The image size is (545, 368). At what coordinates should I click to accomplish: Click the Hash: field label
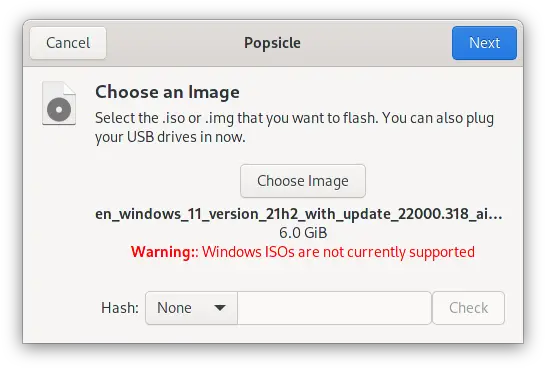coord(120,308)
